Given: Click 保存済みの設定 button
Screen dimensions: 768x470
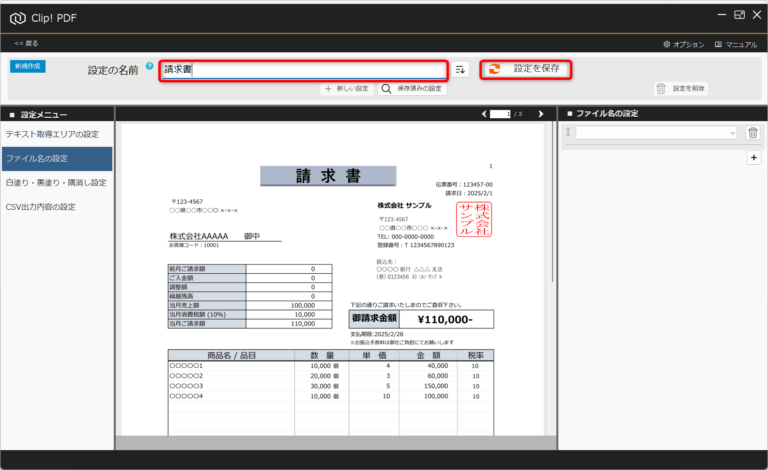Looking at the screenshot, I should (412, 89).
